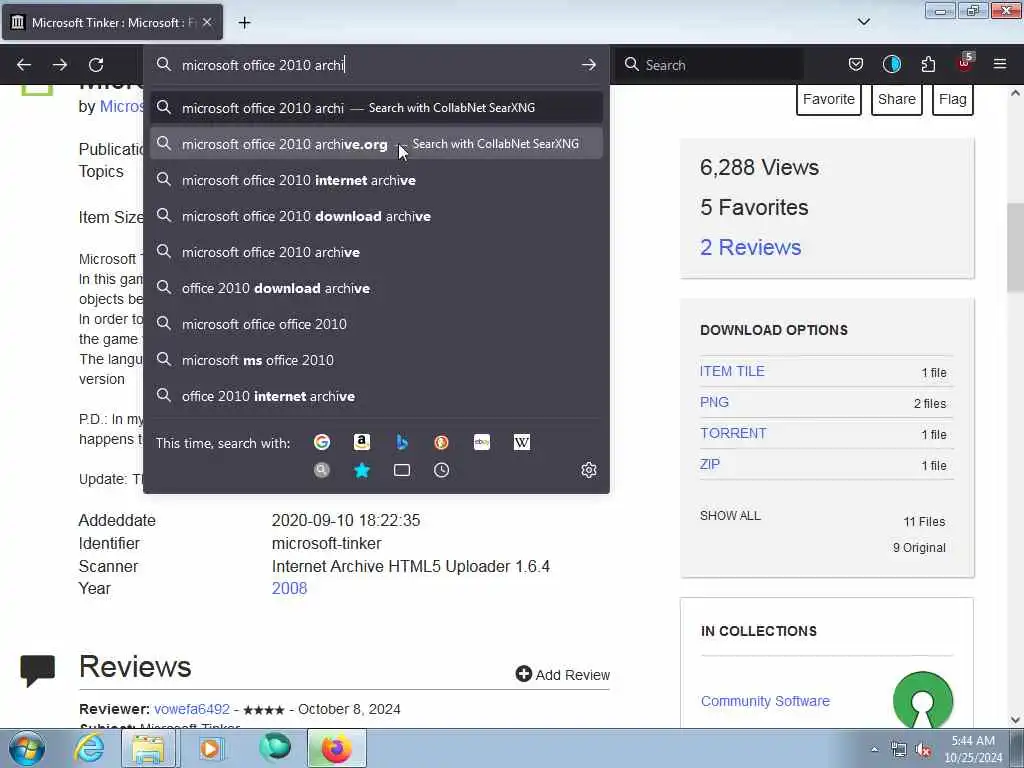Focus the toolbar Search box
Viewport: 1024px width, 768px height.
(710, 65)
